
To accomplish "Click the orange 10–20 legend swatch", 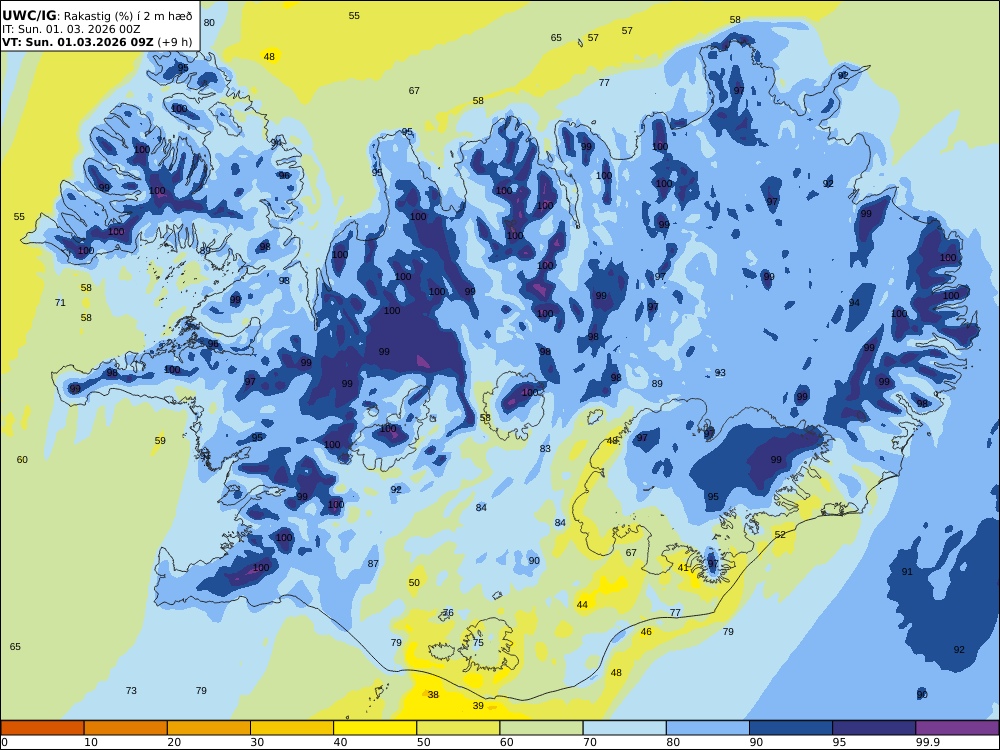I will coord(126,728).
